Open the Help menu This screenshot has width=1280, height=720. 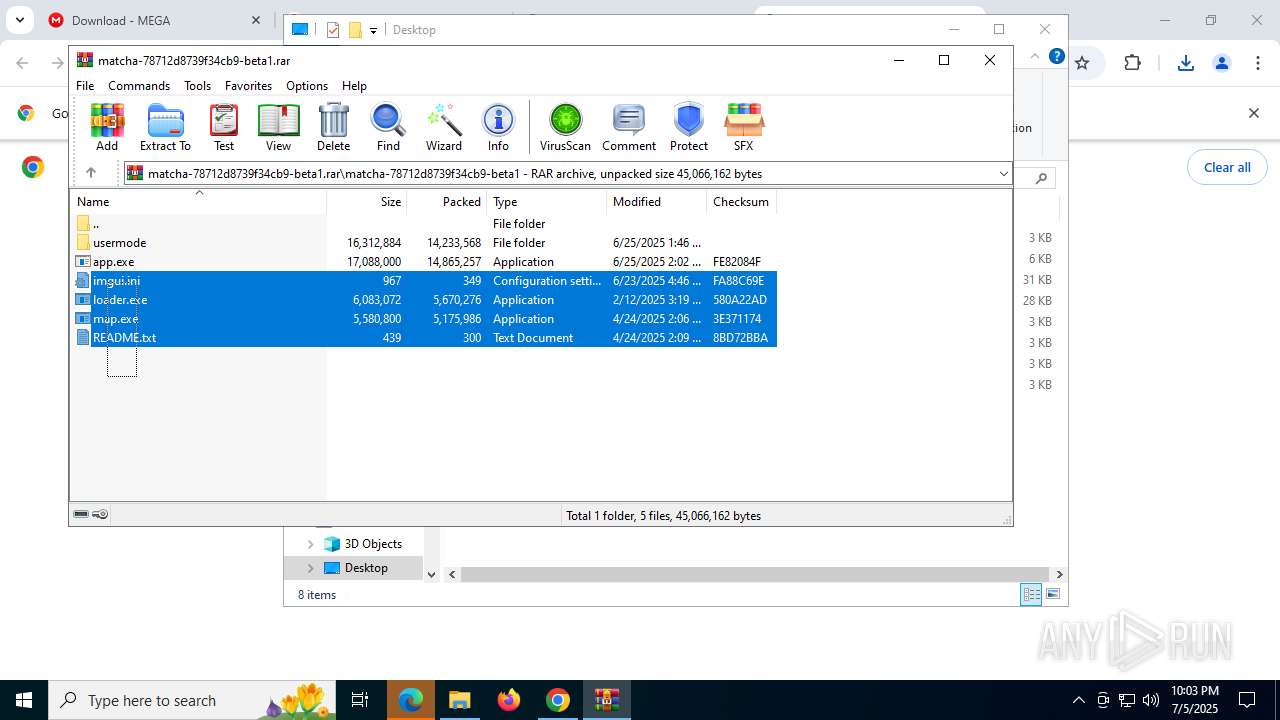[x=354, y=86]
